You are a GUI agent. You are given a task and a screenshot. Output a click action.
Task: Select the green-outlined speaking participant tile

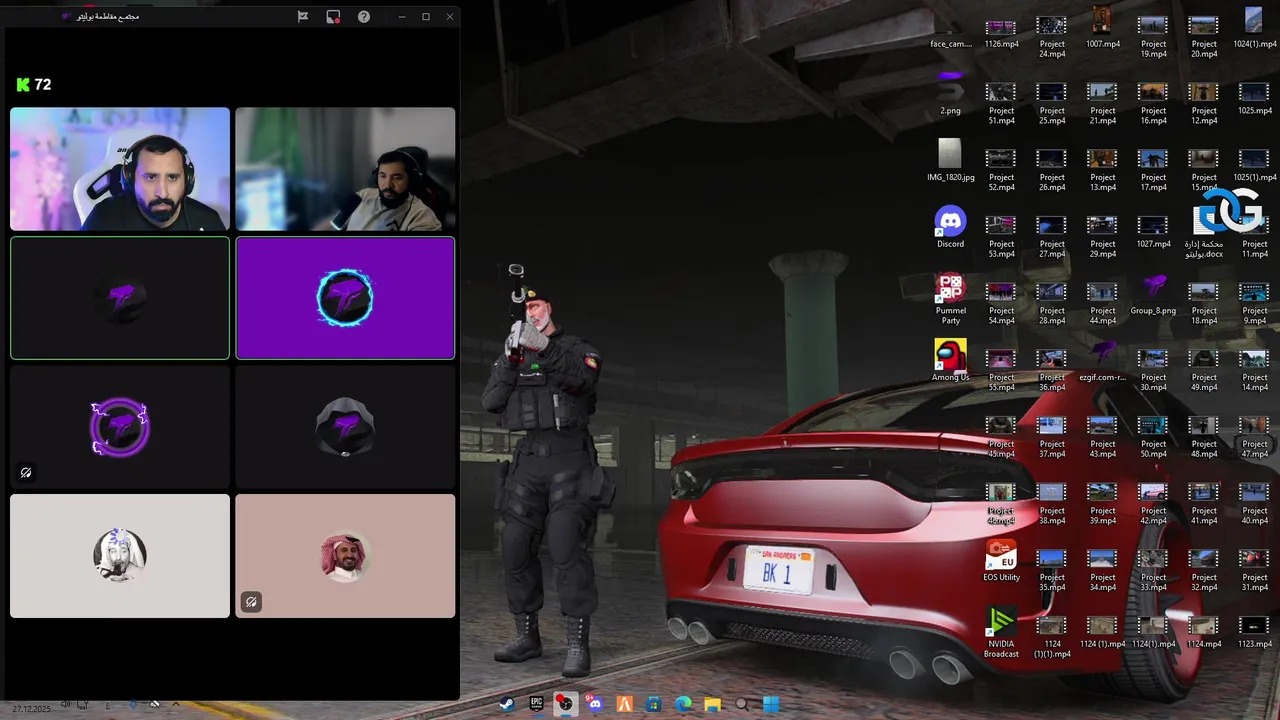click(x=120, y=298)
